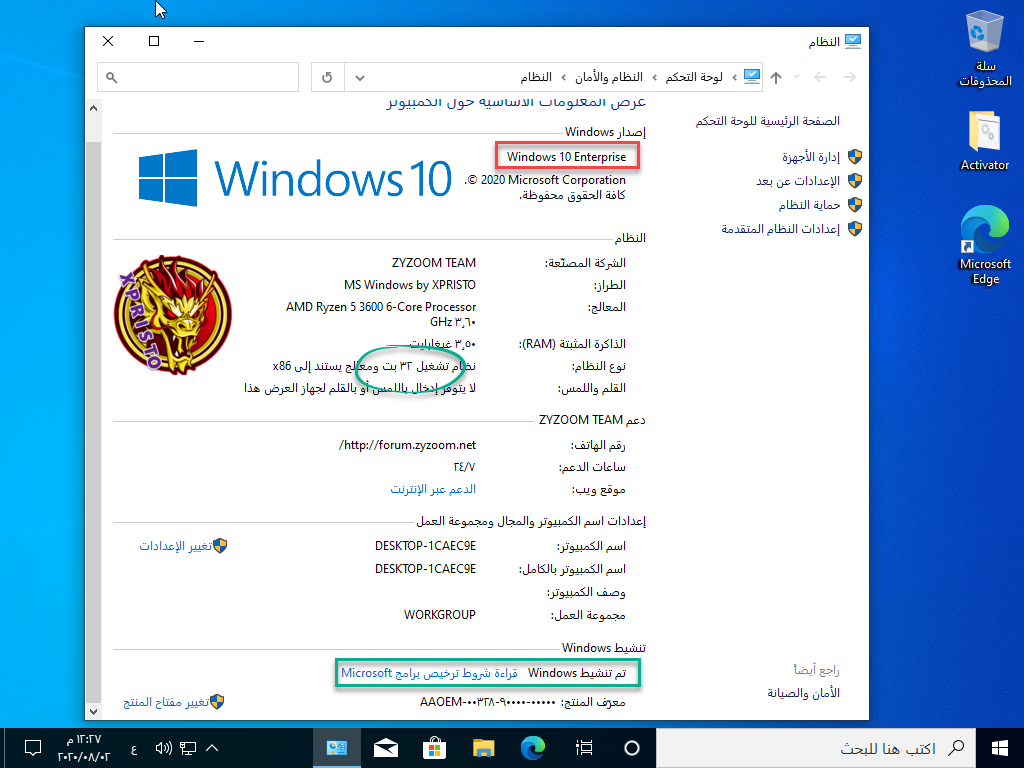Click Change product key link (تغيير مفتاح المنتج)
Screen dimensions: 1024x768
pyautogui.click(x=166, y=702)
